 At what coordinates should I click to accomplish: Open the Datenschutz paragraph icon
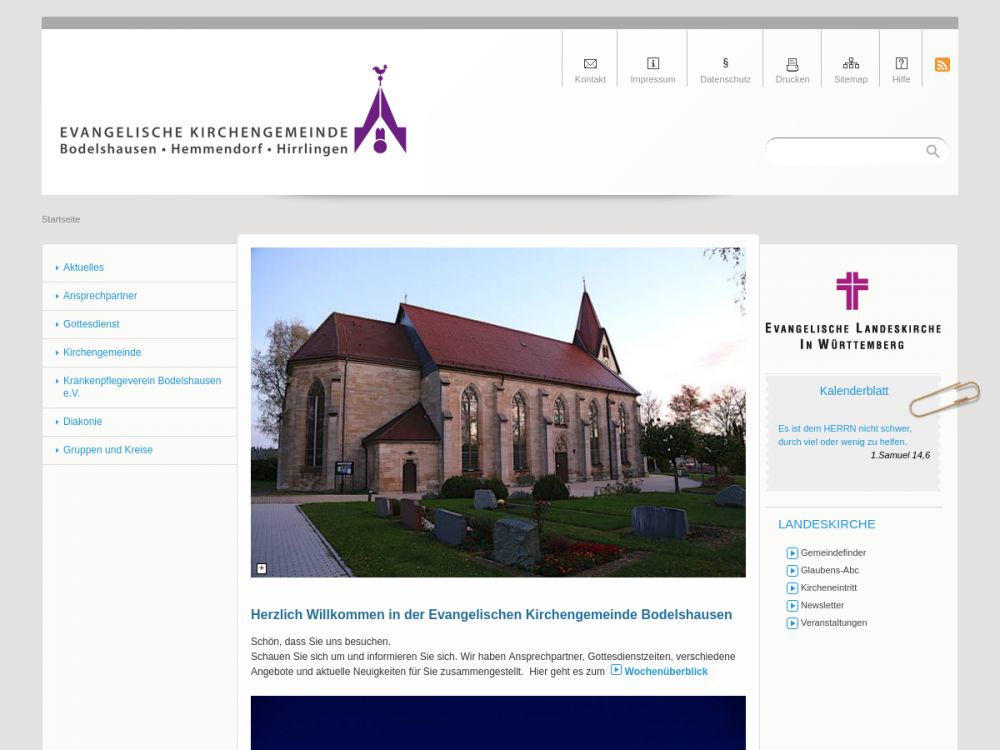pyautogui.click(x=725, y=64)
